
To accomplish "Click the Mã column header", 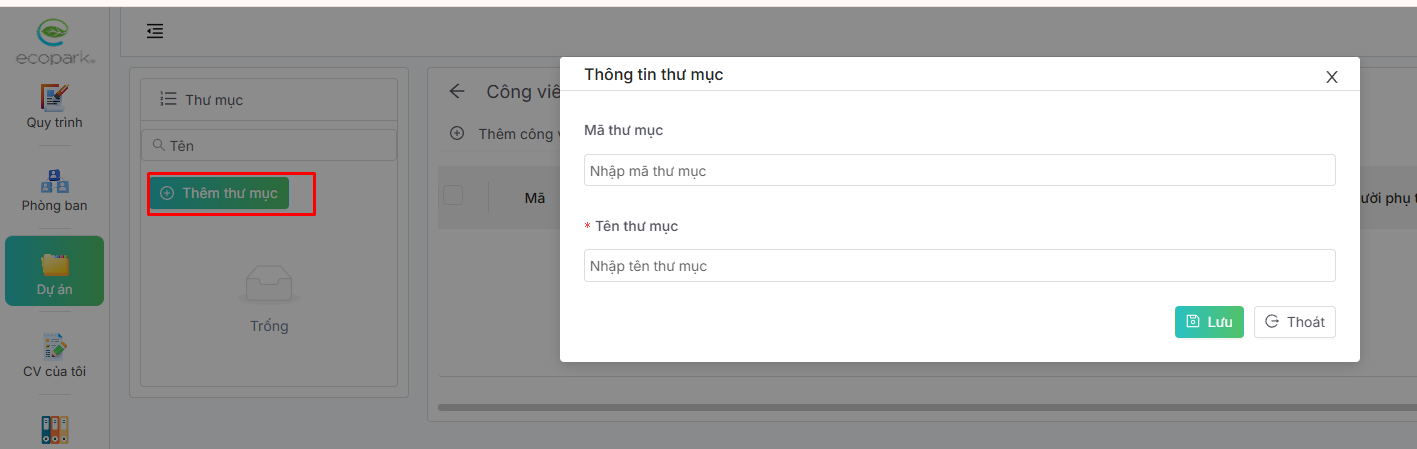I will point(535,198).
